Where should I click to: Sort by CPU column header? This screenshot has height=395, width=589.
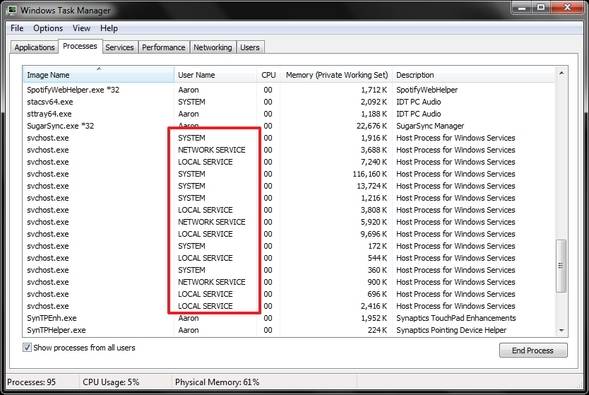268,75
